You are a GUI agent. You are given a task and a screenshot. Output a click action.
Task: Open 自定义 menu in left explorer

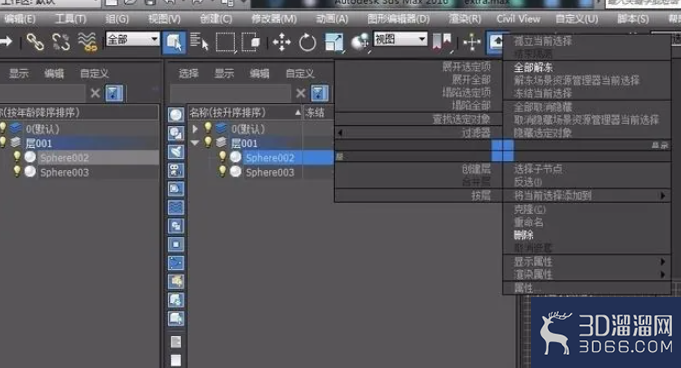point(94,73)
